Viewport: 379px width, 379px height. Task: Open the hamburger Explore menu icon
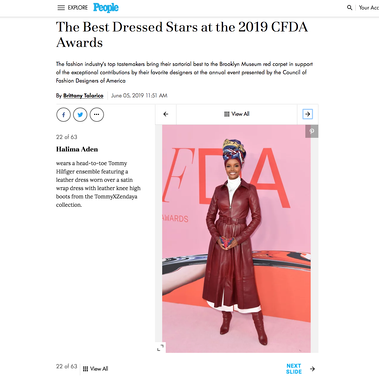61,7
